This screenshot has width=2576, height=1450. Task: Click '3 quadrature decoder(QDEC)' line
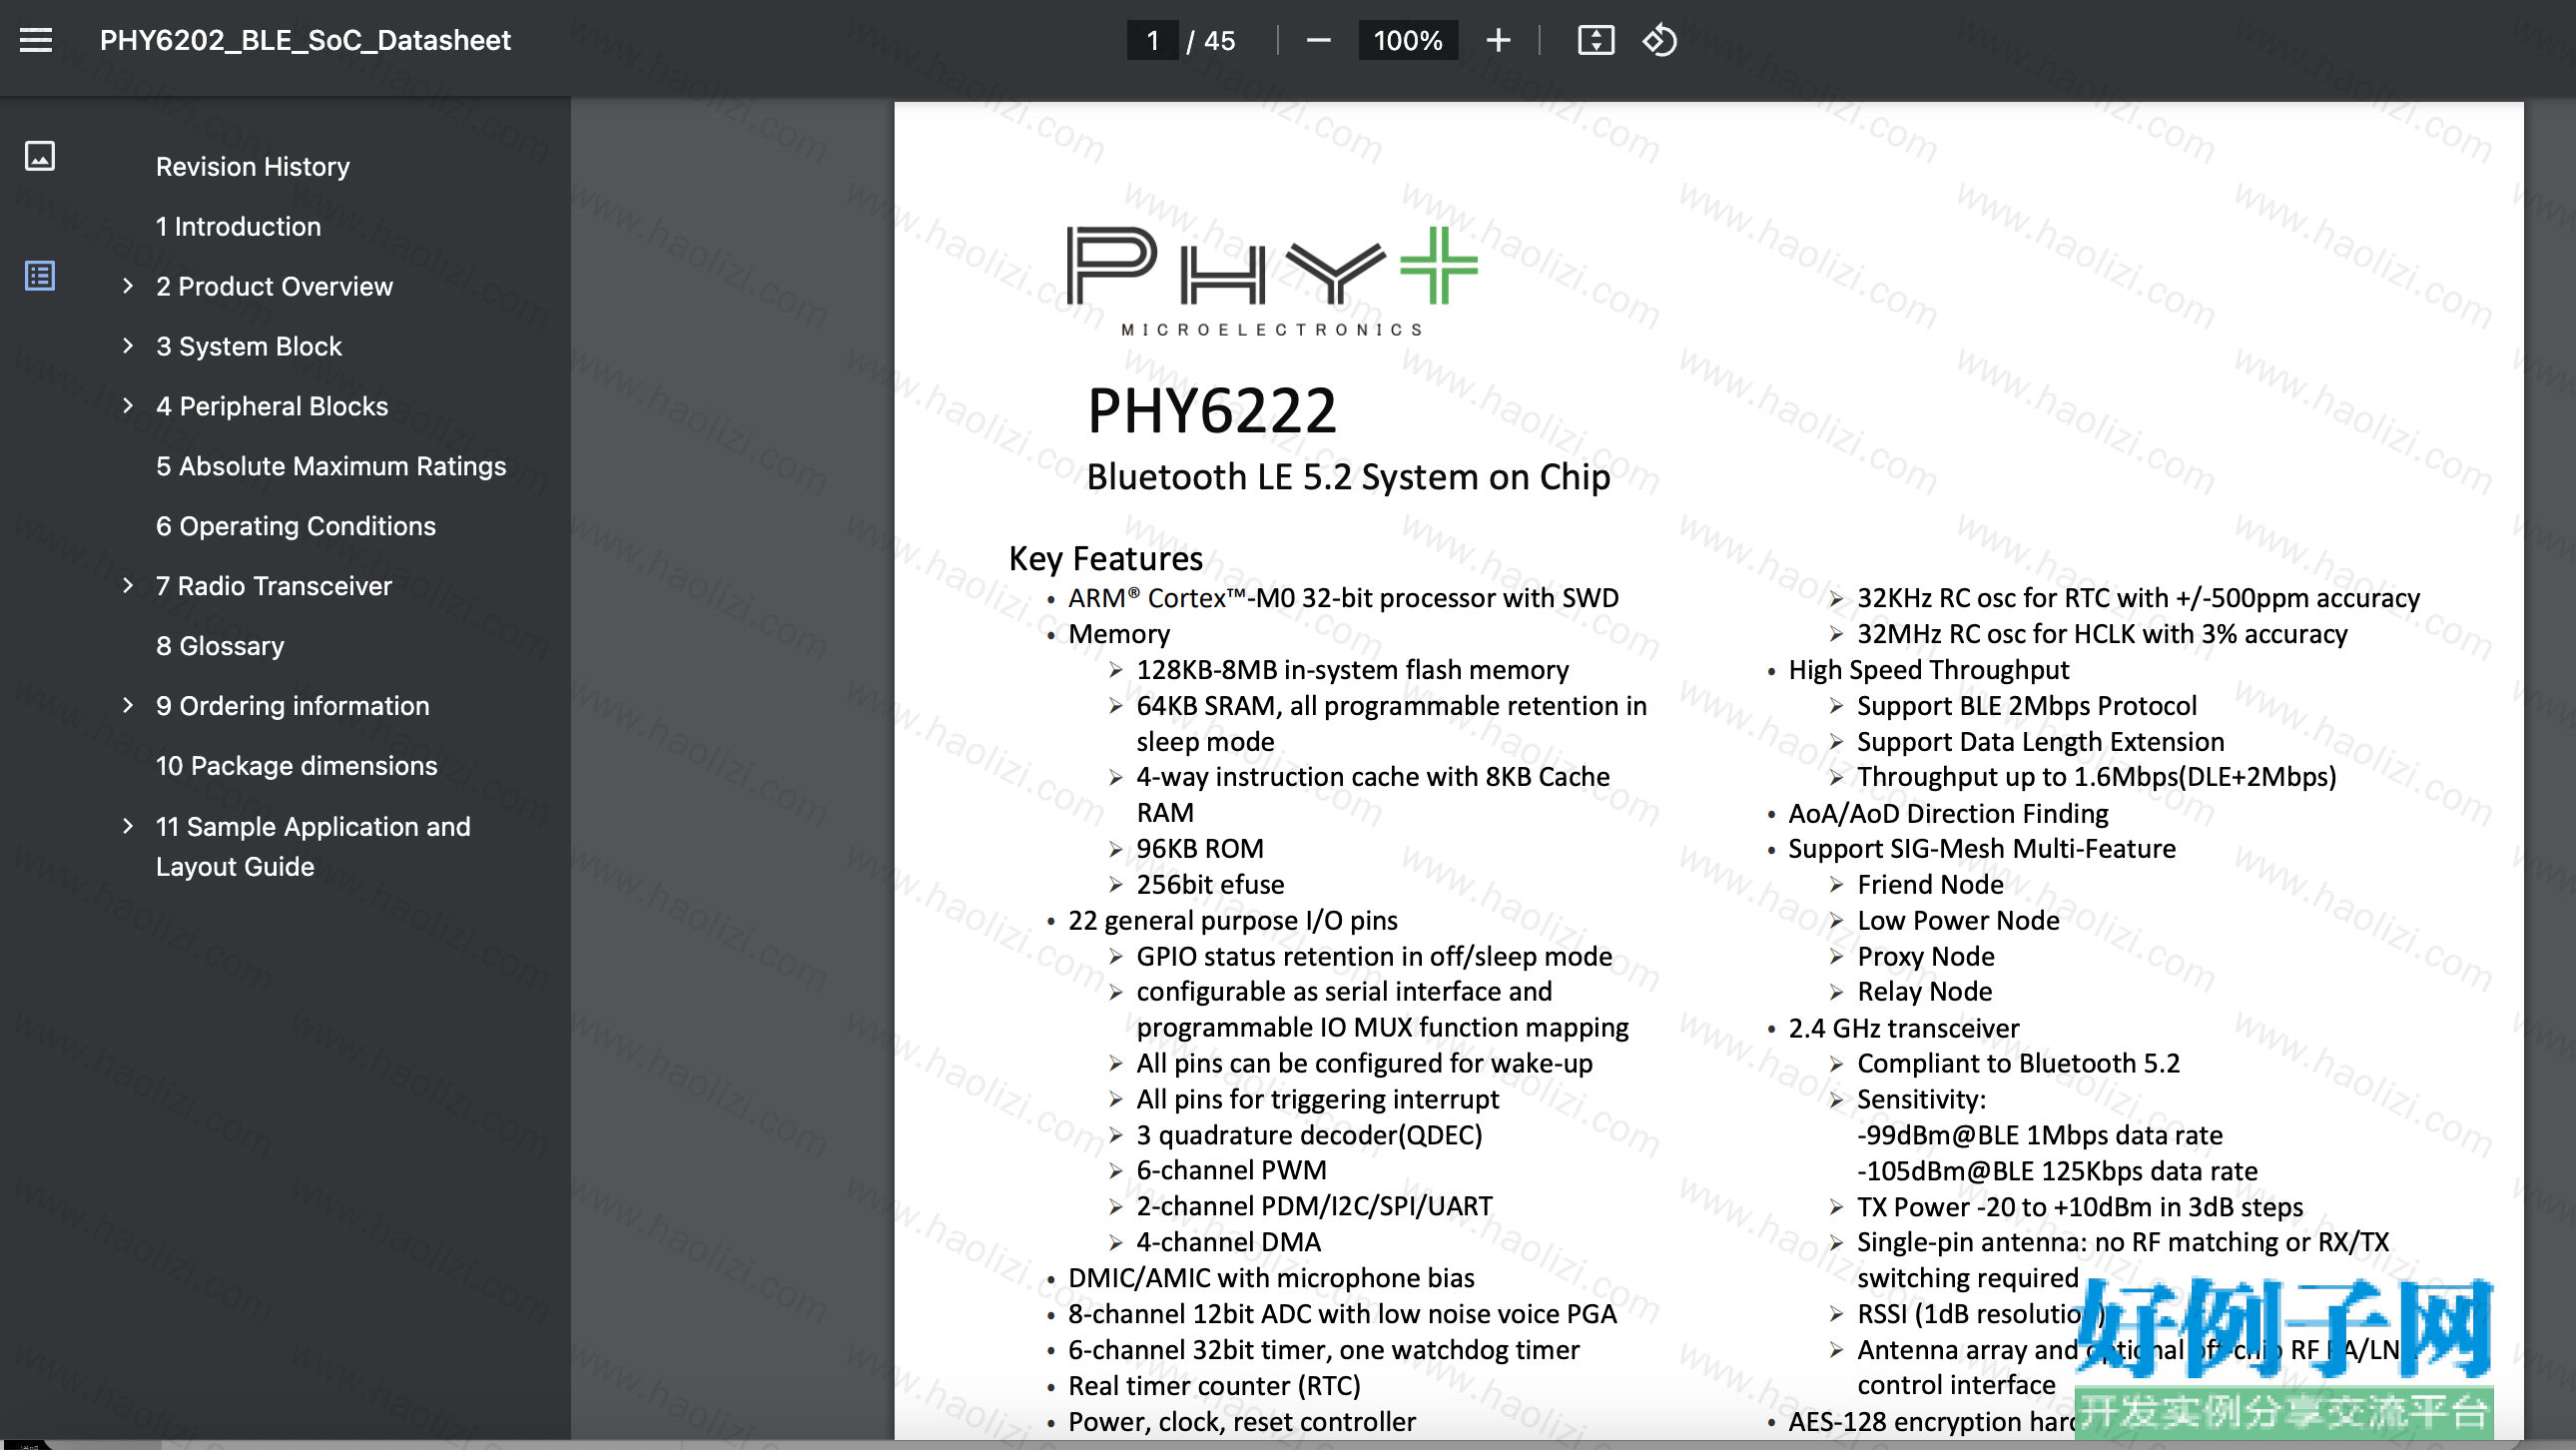1309,1135
